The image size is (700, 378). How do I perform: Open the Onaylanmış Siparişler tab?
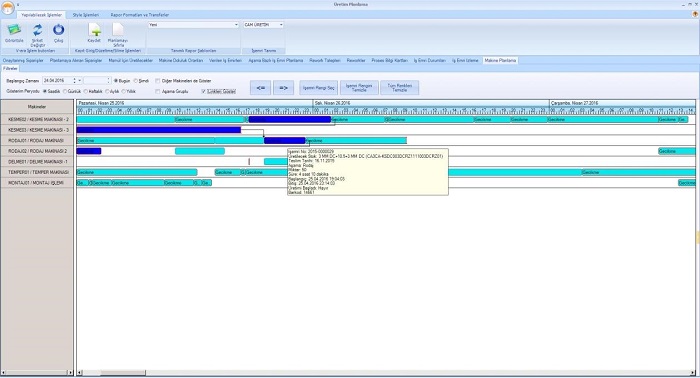coord(23,60)
